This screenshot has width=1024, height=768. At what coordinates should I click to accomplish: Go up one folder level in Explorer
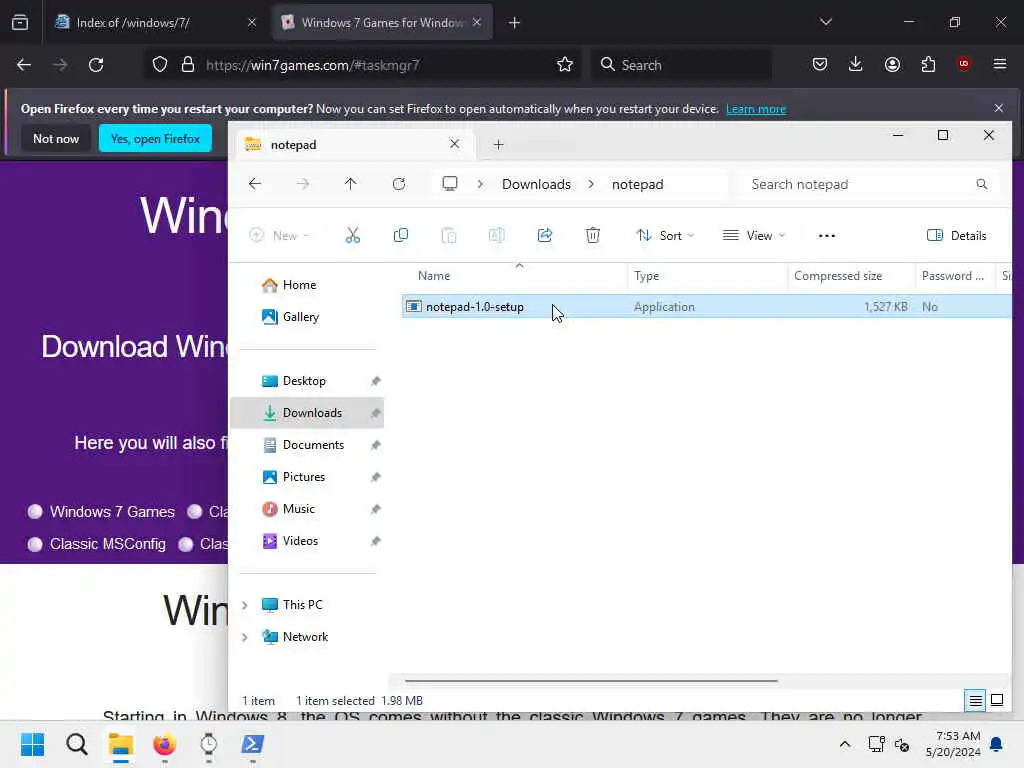click(351, 184)
